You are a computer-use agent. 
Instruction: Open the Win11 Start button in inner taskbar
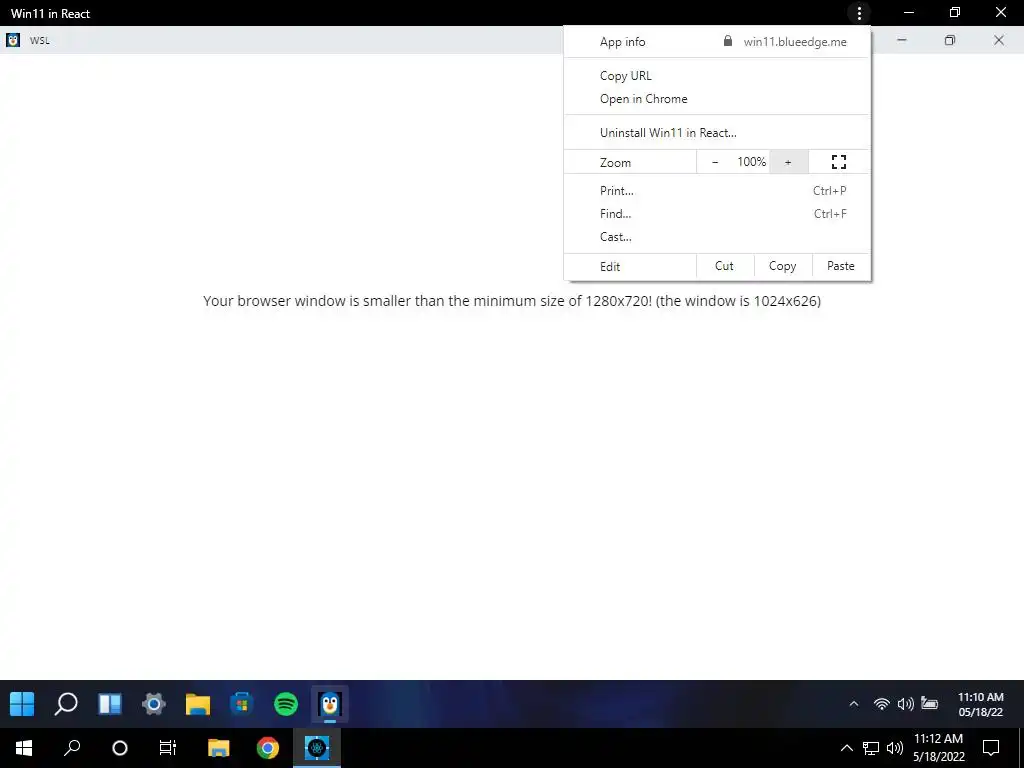(x=22, y=704)
